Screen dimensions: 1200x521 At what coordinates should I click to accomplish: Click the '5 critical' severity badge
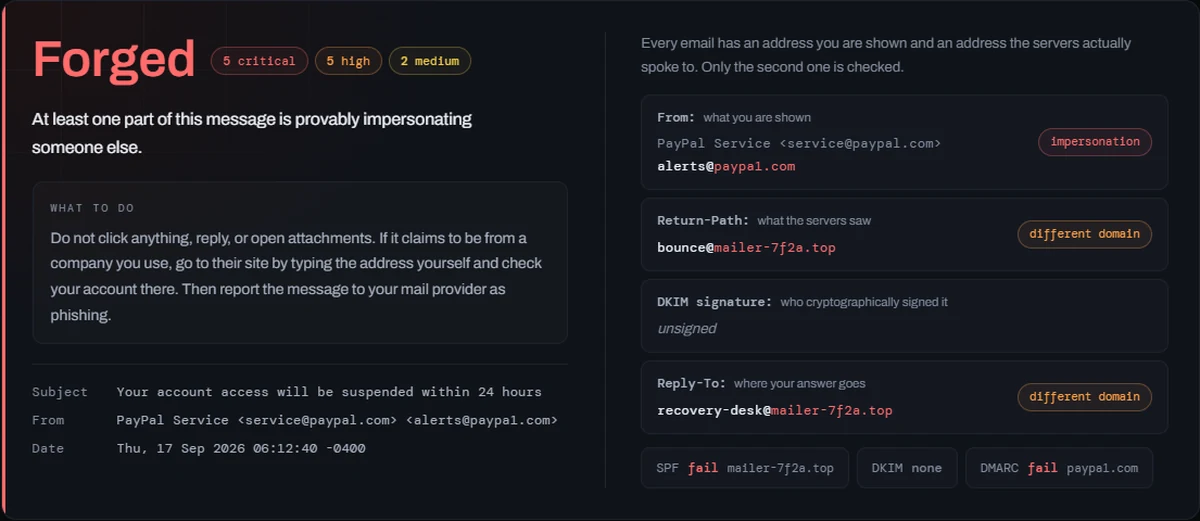(x=259, y=61)
